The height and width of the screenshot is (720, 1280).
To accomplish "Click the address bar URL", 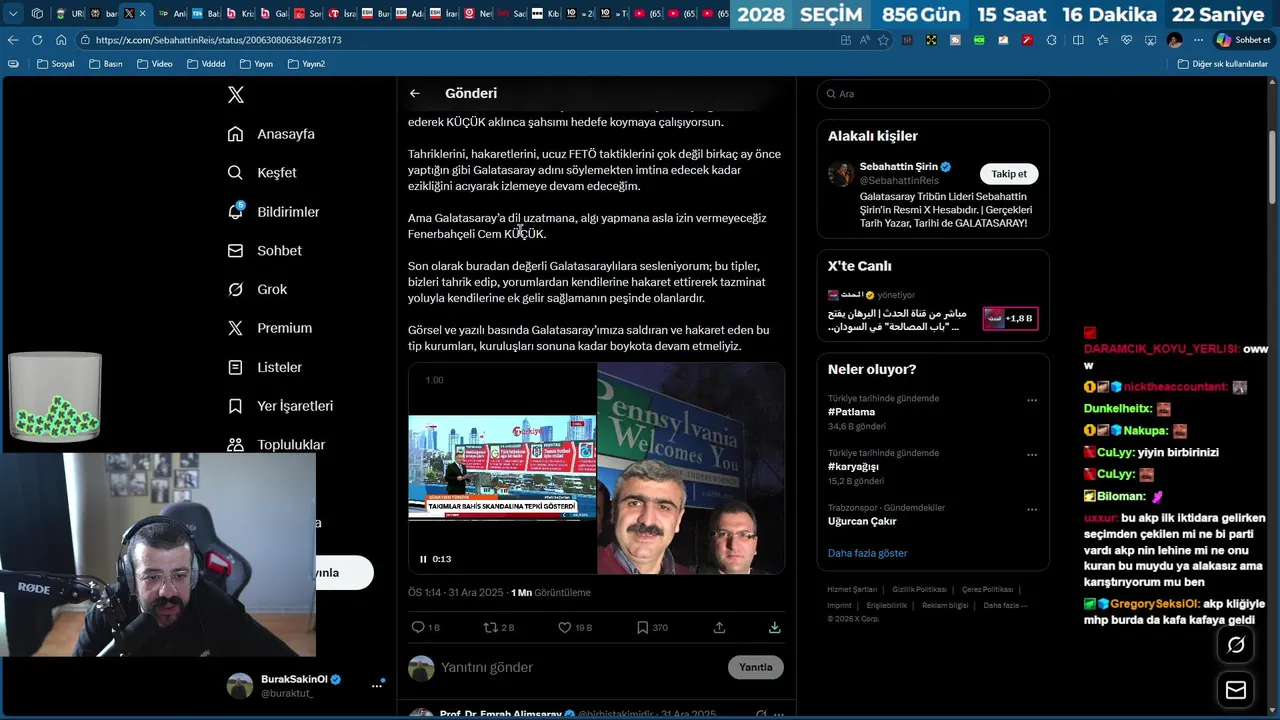I will point(219,40).
